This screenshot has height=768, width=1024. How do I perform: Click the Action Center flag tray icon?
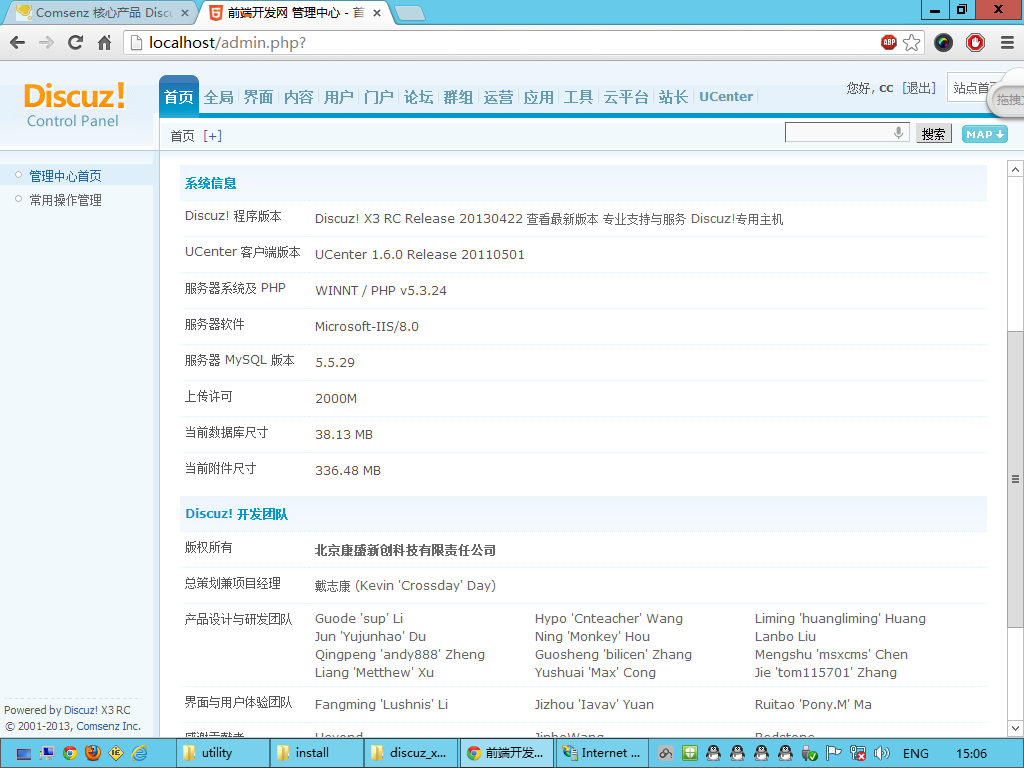(834, 753)
